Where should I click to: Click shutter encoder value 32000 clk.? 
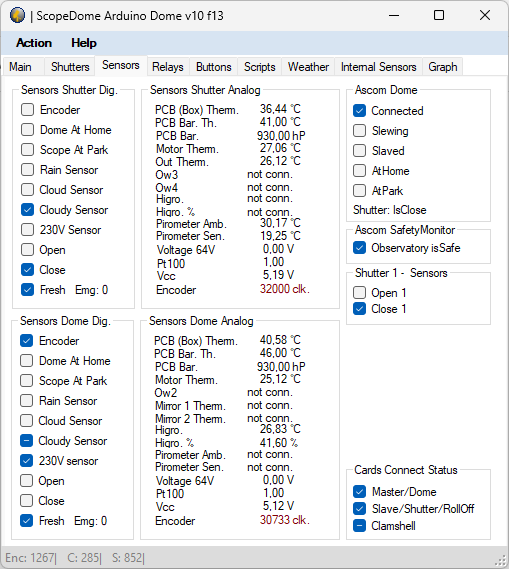pyautogui.click(x=285, y=289)
